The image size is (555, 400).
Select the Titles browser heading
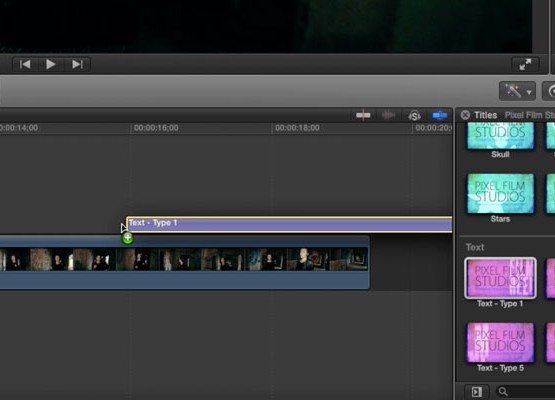tap(485, 115)
